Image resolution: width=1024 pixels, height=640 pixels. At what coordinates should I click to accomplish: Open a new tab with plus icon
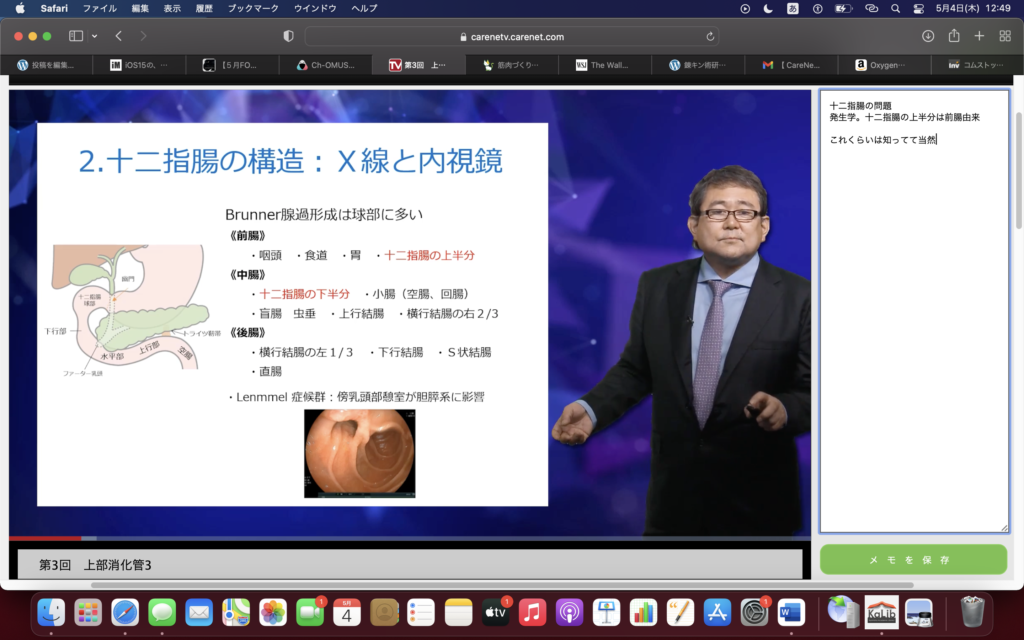[x=979, y=36]
